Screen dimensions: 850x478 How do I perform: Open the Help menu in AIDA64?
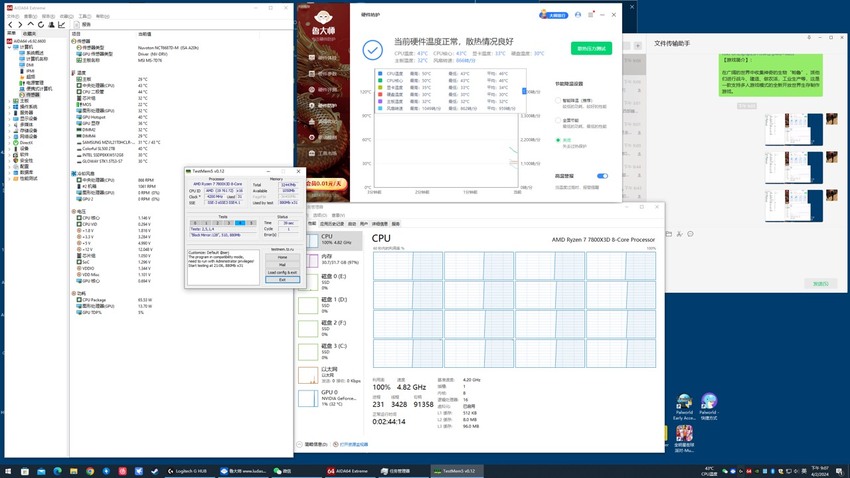click(102, 16)
